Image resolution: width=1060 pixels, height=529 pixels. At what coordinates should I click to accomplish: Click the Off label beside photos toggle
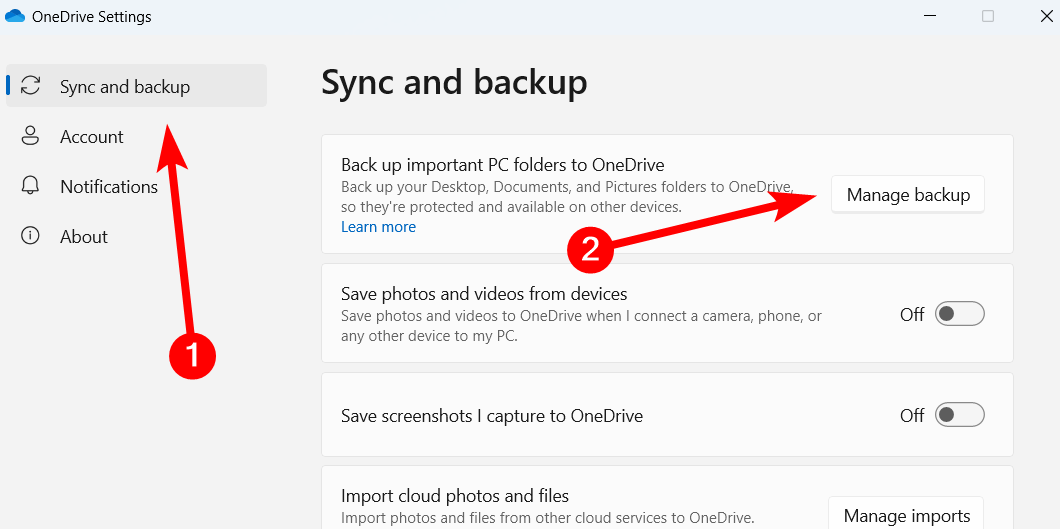pos(912,314)
